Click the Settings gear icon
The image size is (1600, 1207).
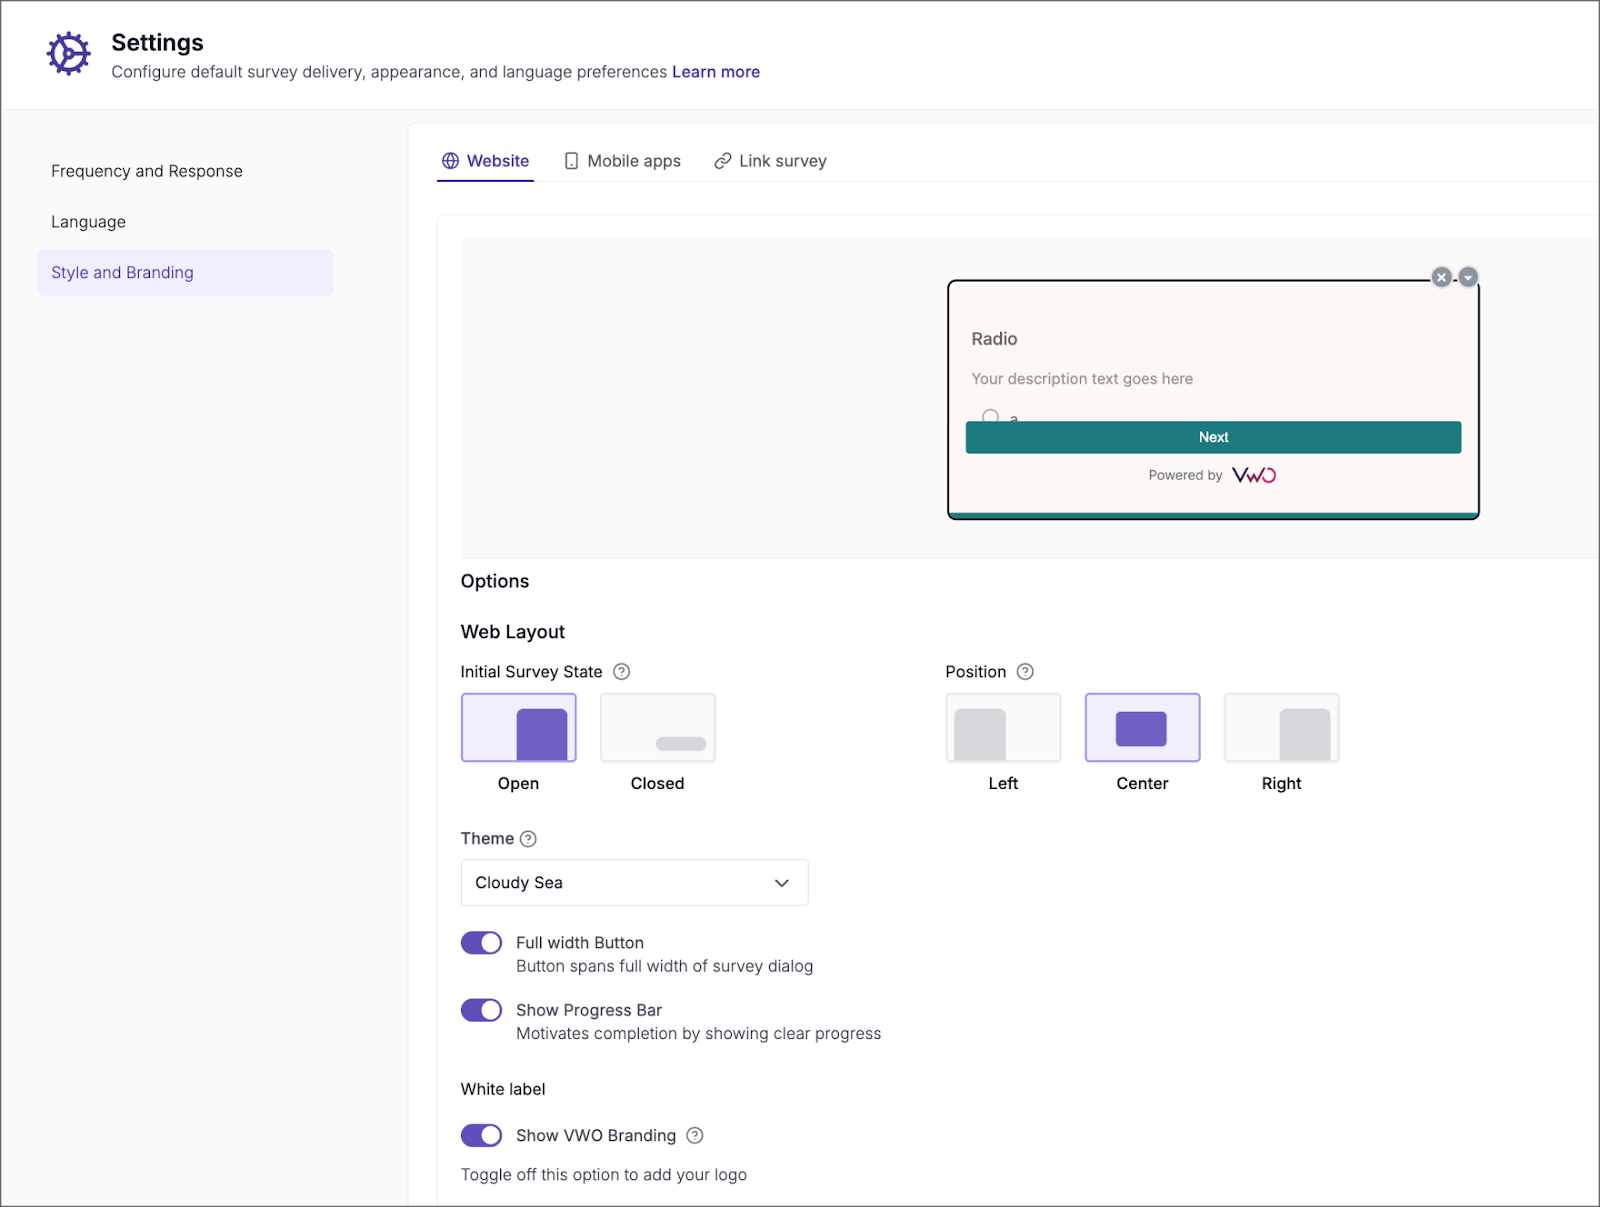click(x=68, y=54)
